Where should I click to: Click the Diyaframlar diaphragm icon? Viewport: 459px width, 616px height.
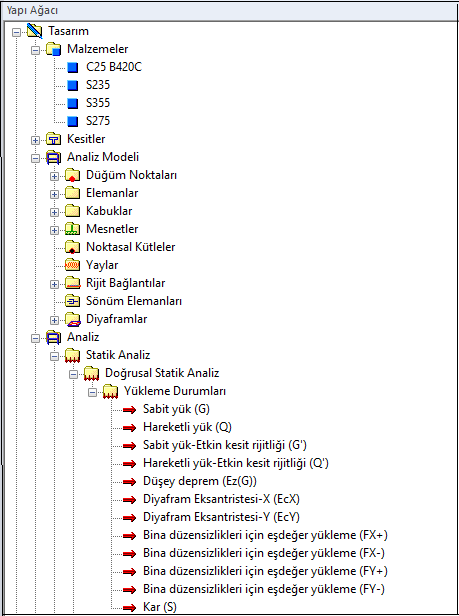pyautogui.click(x=72, y=319)
